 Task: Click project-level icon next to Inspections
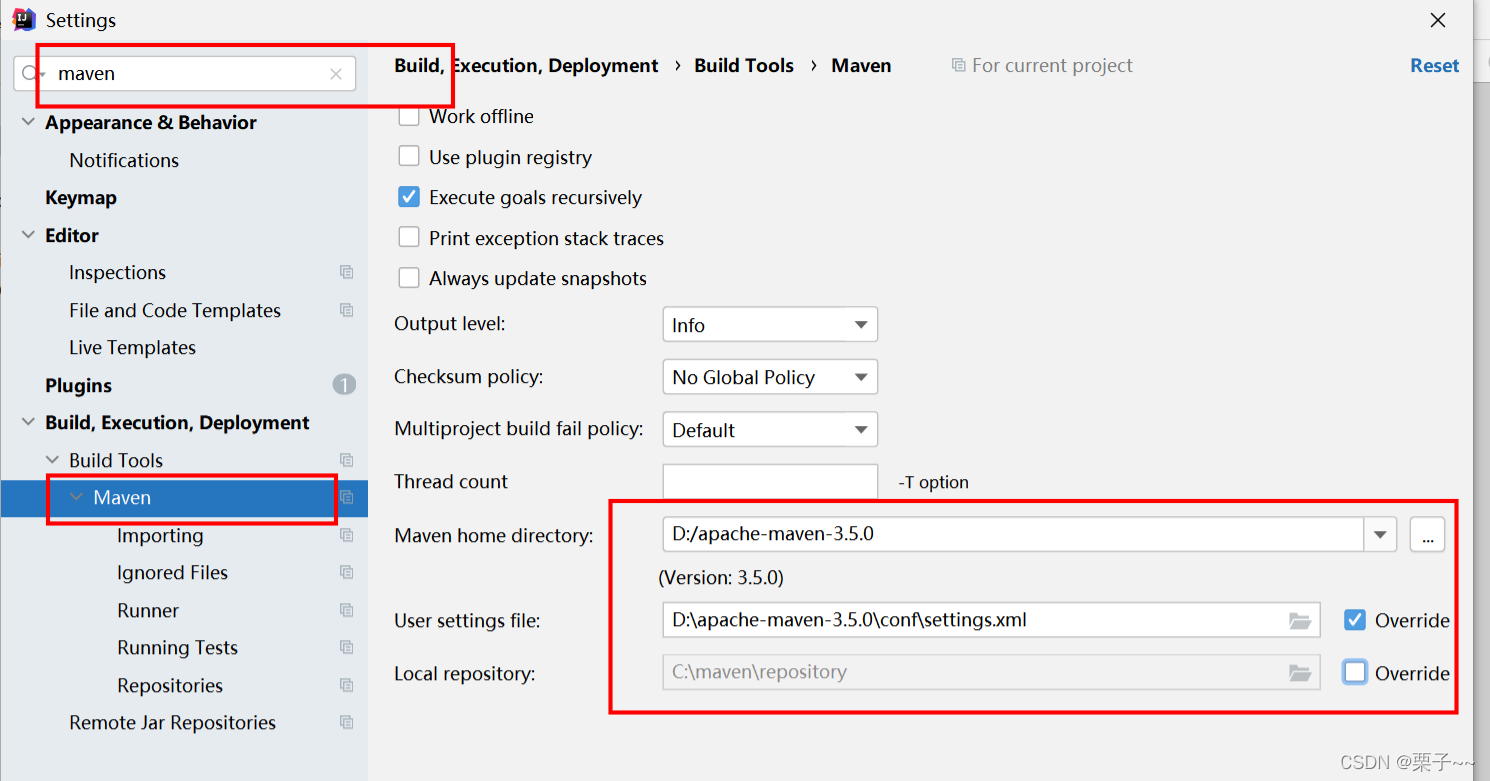pos(346,272)
